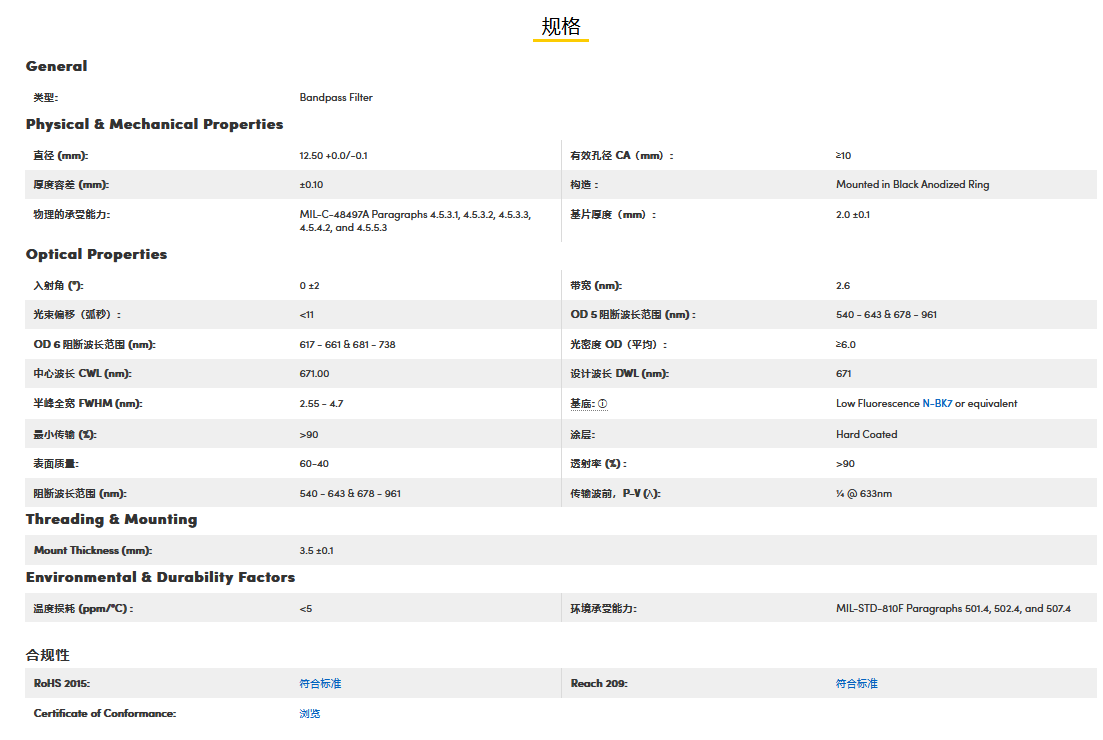Click the Optical Properties heading
The image size is (1103, 740).
96,254
